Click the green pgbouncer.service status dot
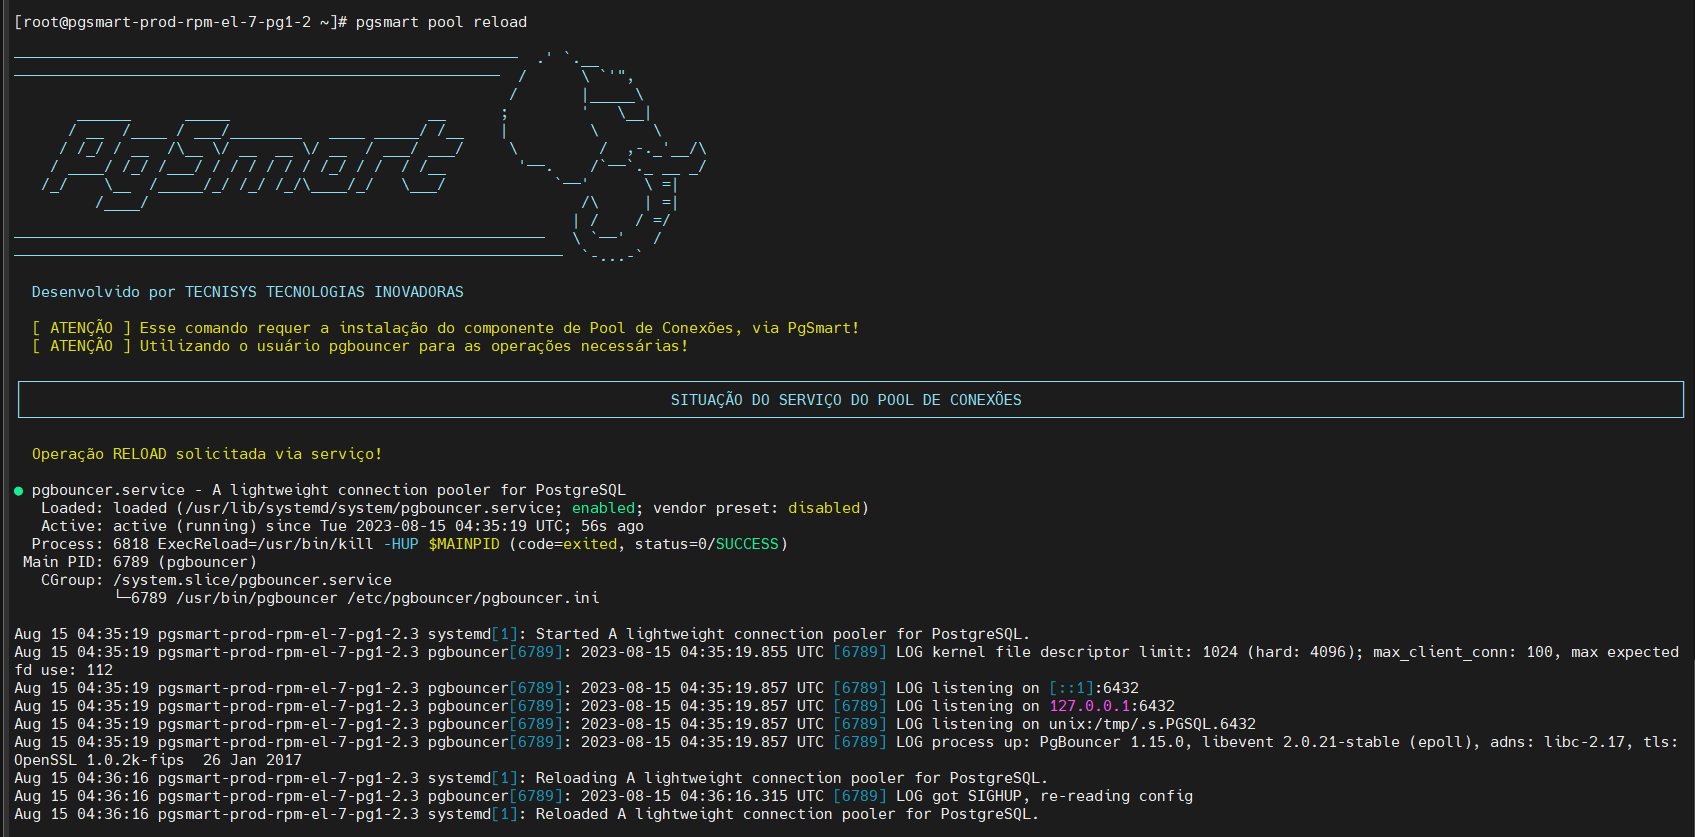The height and width of the screenshot is (837, 1695). (x=19, y=491)
